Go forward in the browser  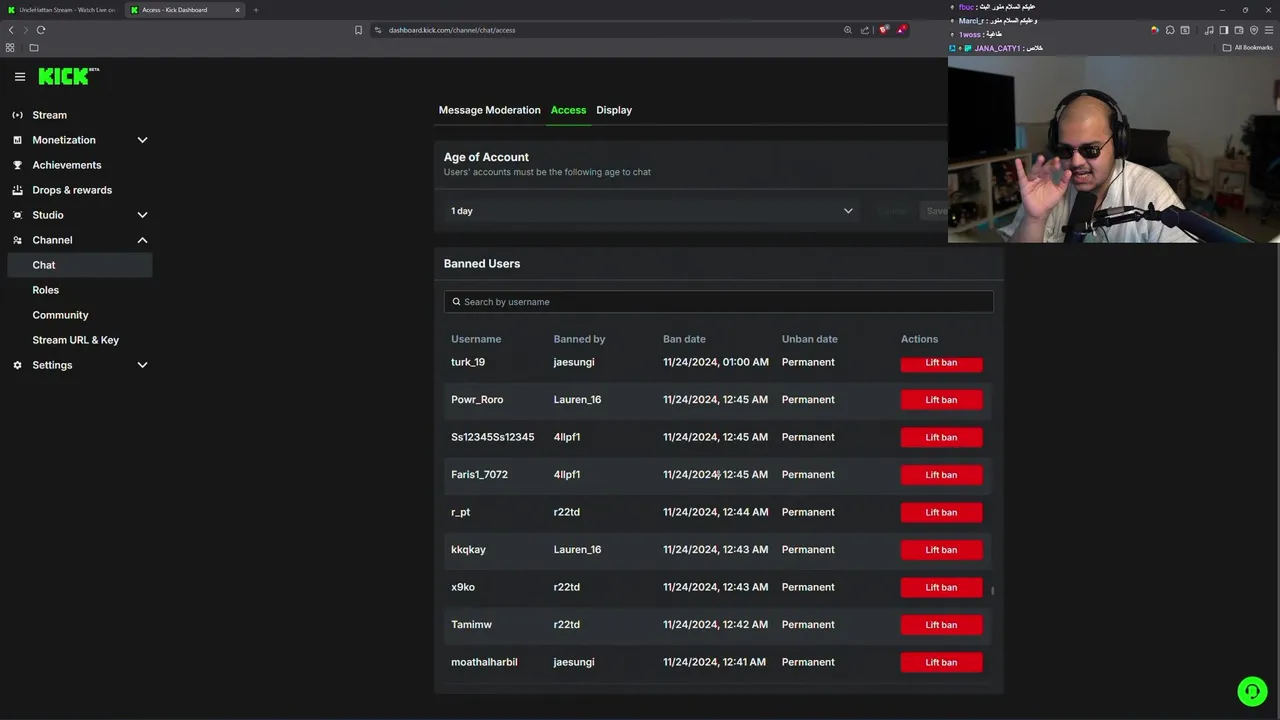26,30
